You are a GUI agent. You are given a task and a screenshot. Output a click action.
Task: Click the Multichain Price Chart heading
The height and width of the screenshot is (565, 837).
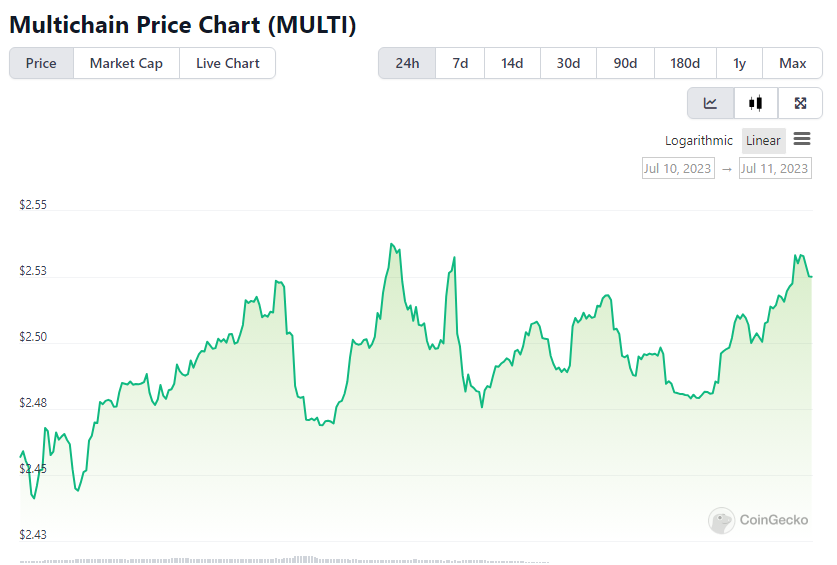tap(183, 25)
